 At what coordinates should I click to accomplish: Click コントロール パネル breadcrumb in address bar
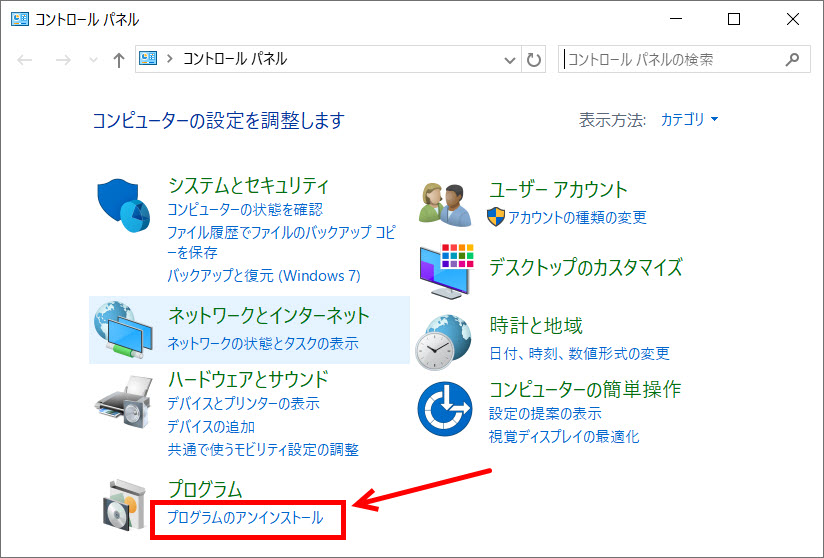pyautogui.click(x=234, y=59)
